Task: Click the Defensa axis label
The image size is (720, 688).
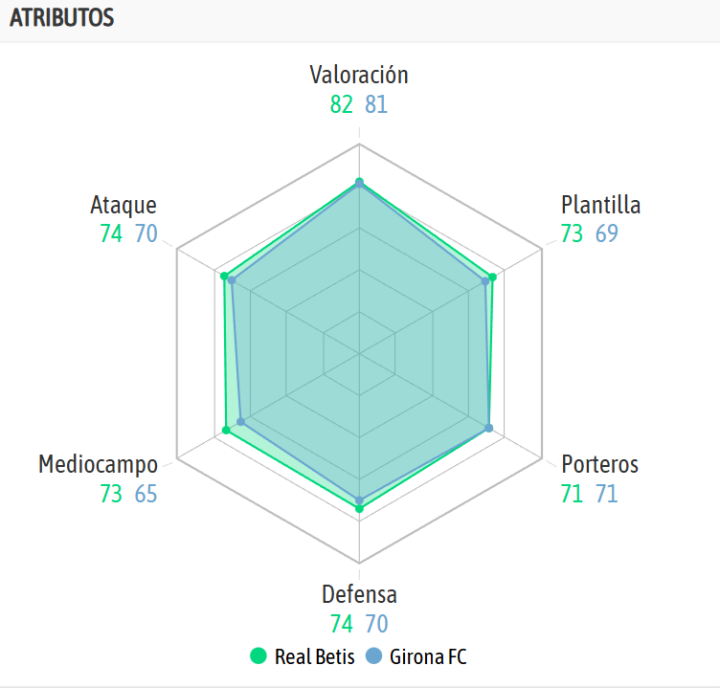Action: point(359,594)
